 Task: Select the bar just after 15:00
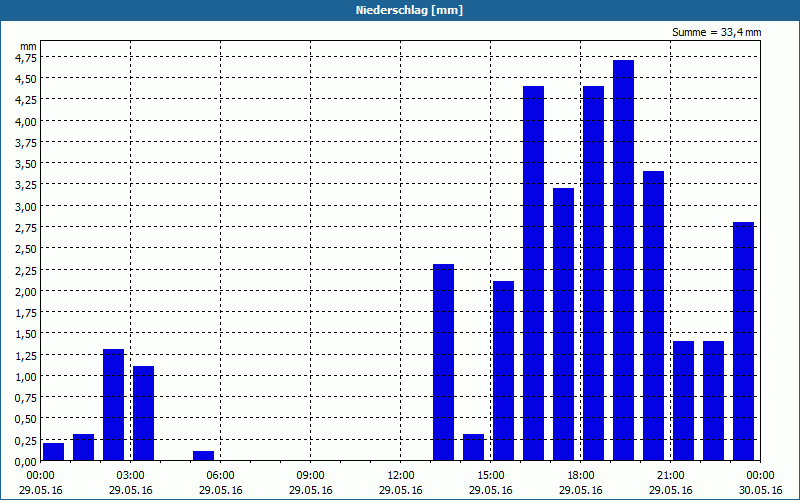point(504,371)
